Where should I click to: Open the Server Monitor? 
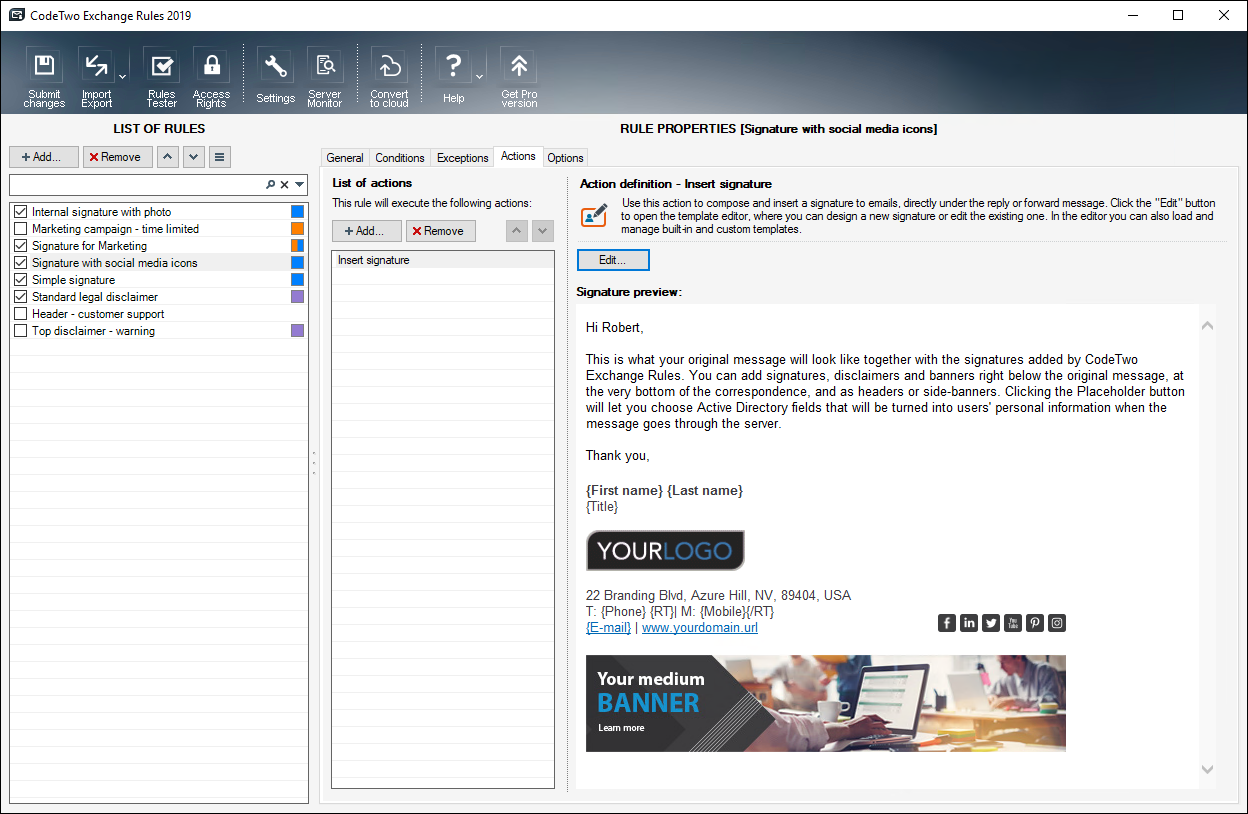coord(325,78)
